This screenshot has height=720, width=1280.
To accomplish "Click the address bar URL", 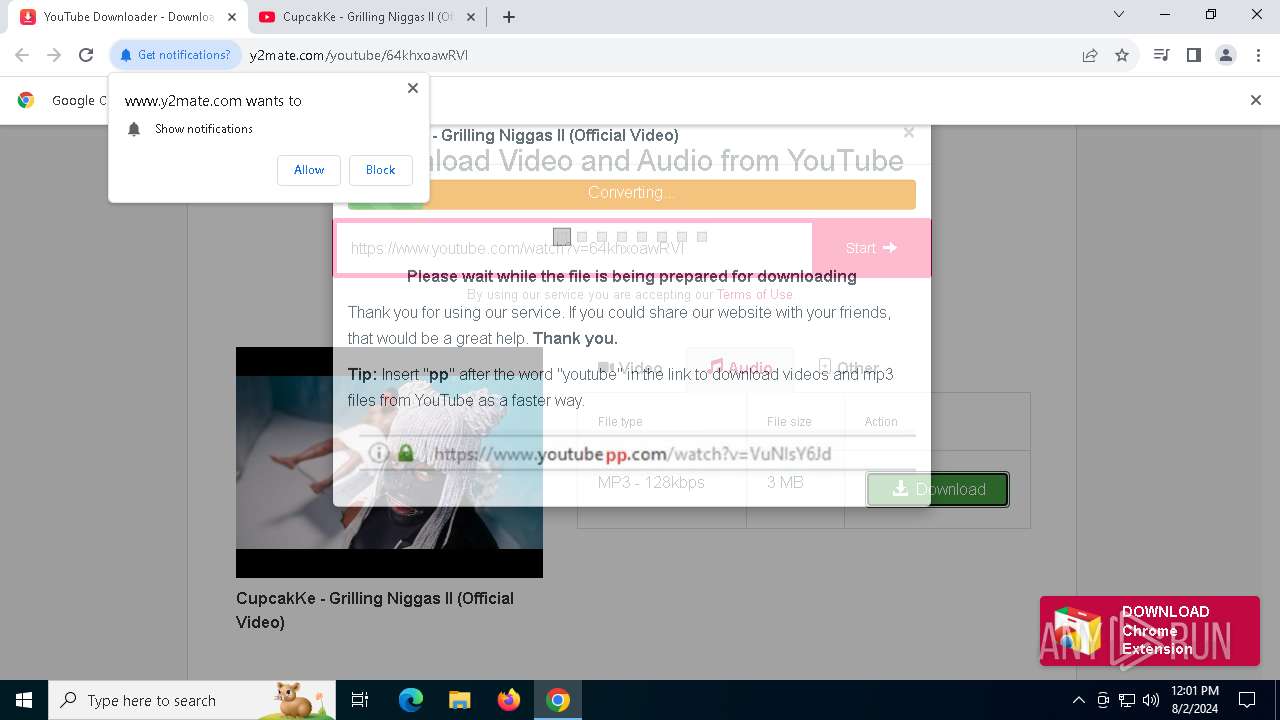I will click(x=359, y=55).
